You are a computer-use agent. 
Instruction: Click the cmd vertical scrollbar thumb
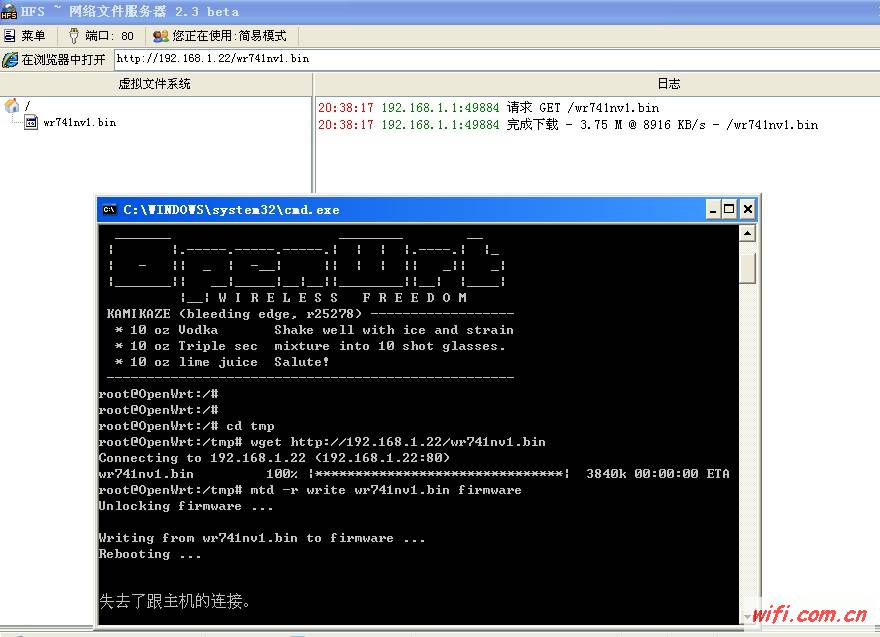coord(747,268)
